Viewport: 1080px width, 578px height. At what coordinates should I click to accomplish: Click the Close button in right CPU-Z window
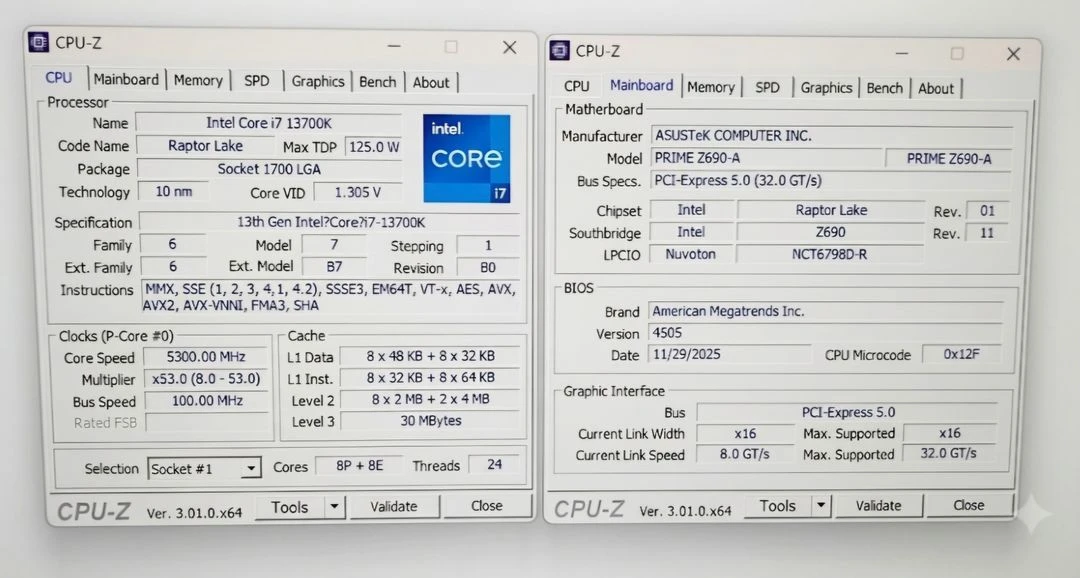(968, 505)
